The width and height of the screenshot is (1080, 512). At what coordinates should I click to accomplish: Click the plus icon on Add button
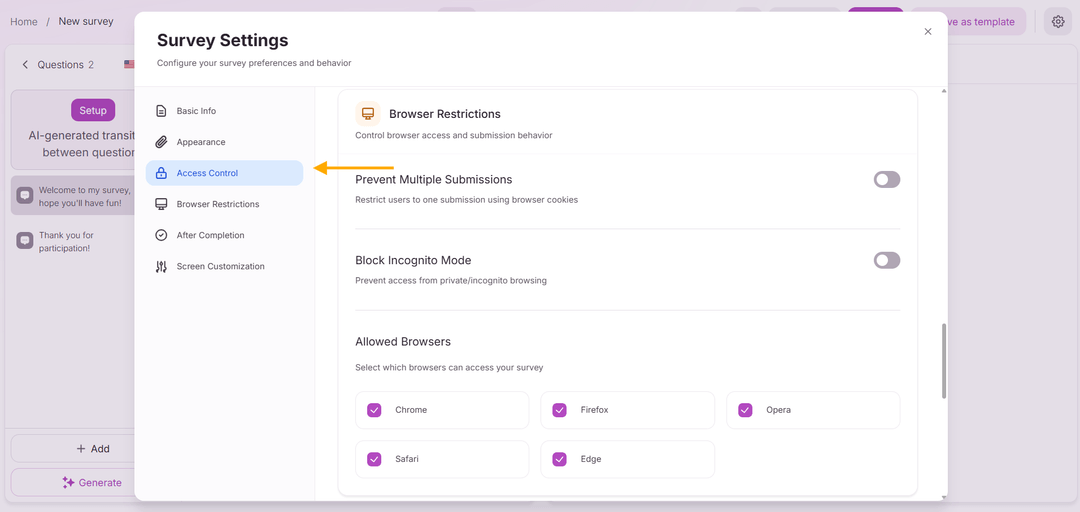(x=81, y=449)
